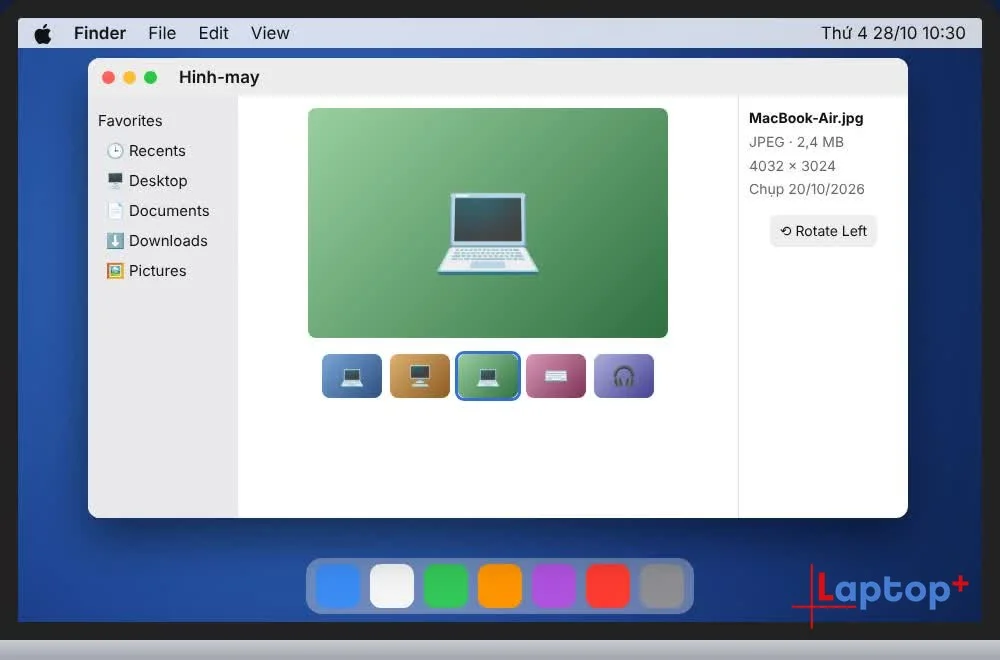Click the date and time clock

click(x=893, y=33)
